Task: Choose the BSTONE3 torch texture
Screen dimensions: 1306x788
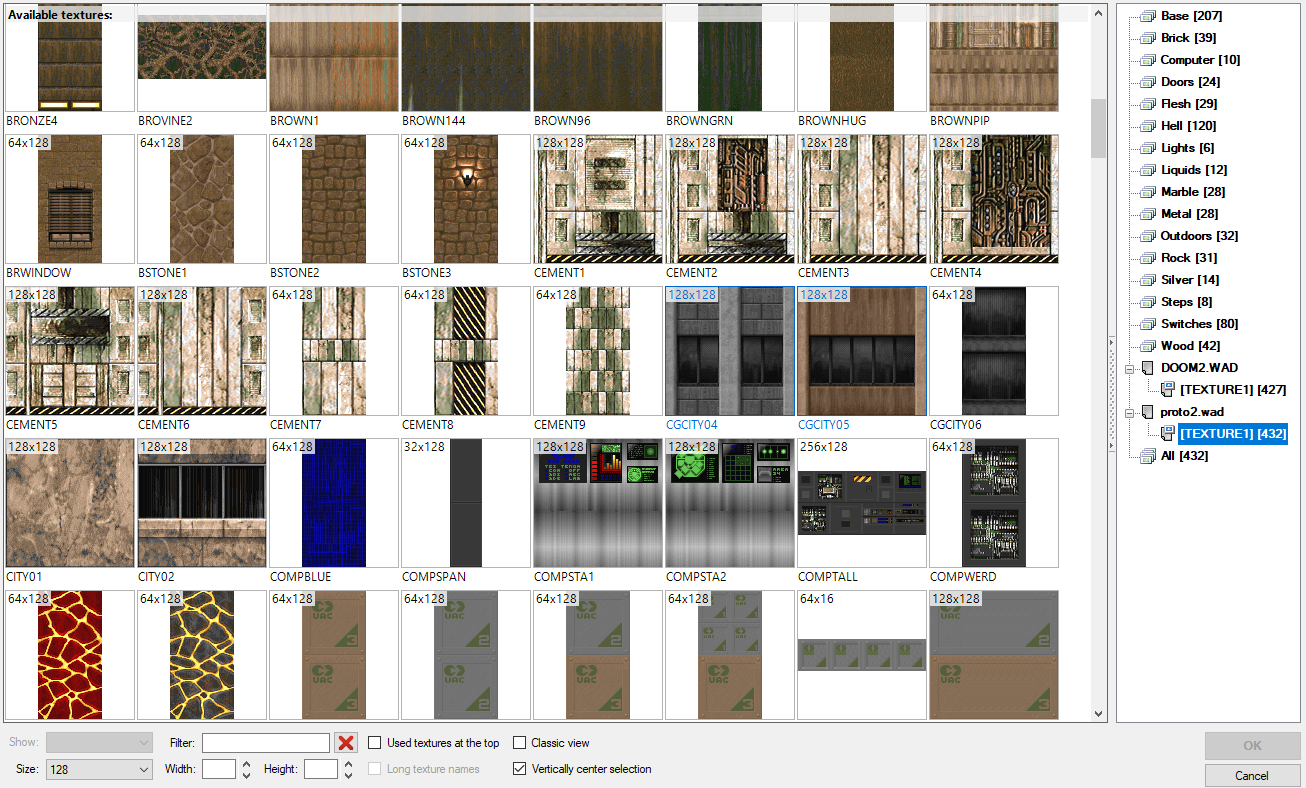Action: 465,199
